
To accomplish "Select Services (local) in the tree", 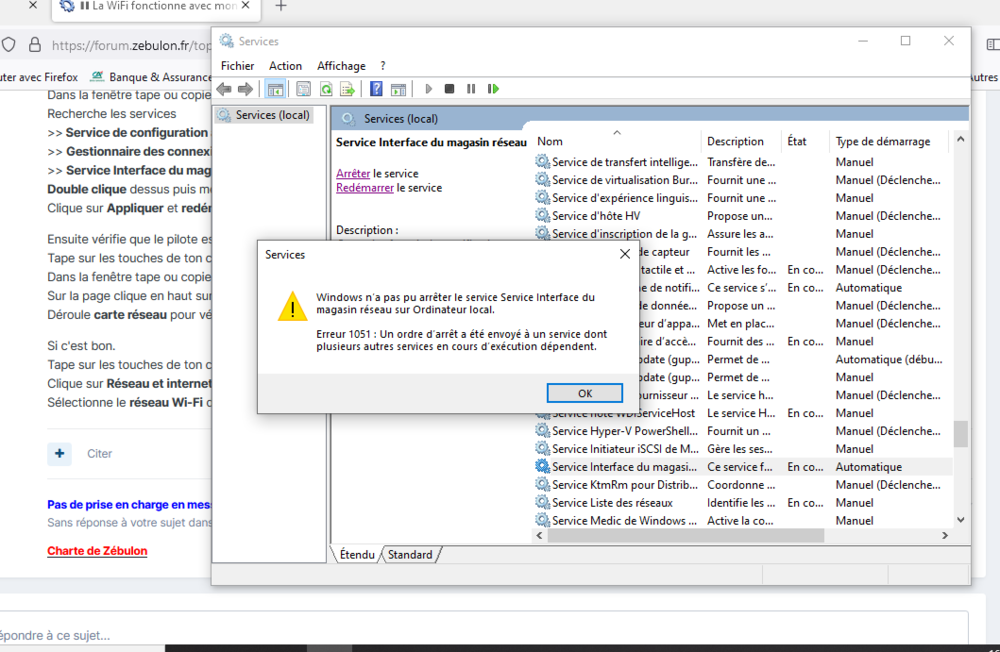I will (272, 115).
